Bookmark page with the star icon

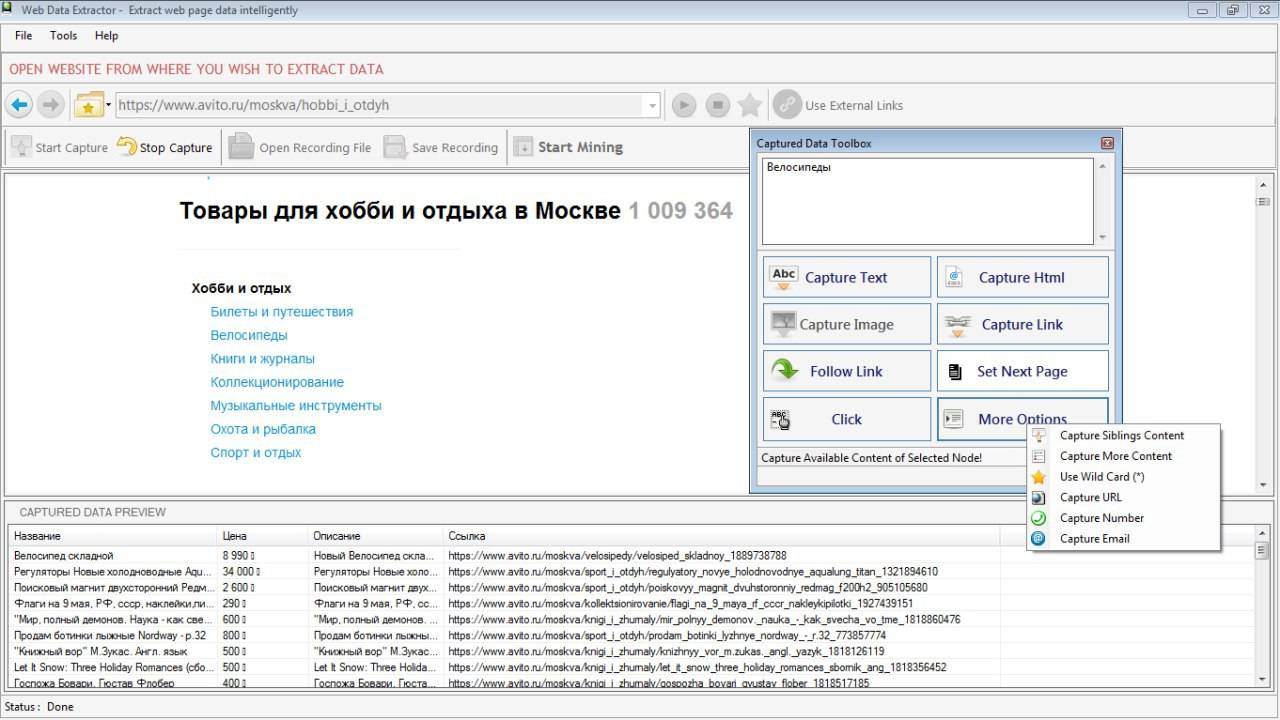[749, 105]
